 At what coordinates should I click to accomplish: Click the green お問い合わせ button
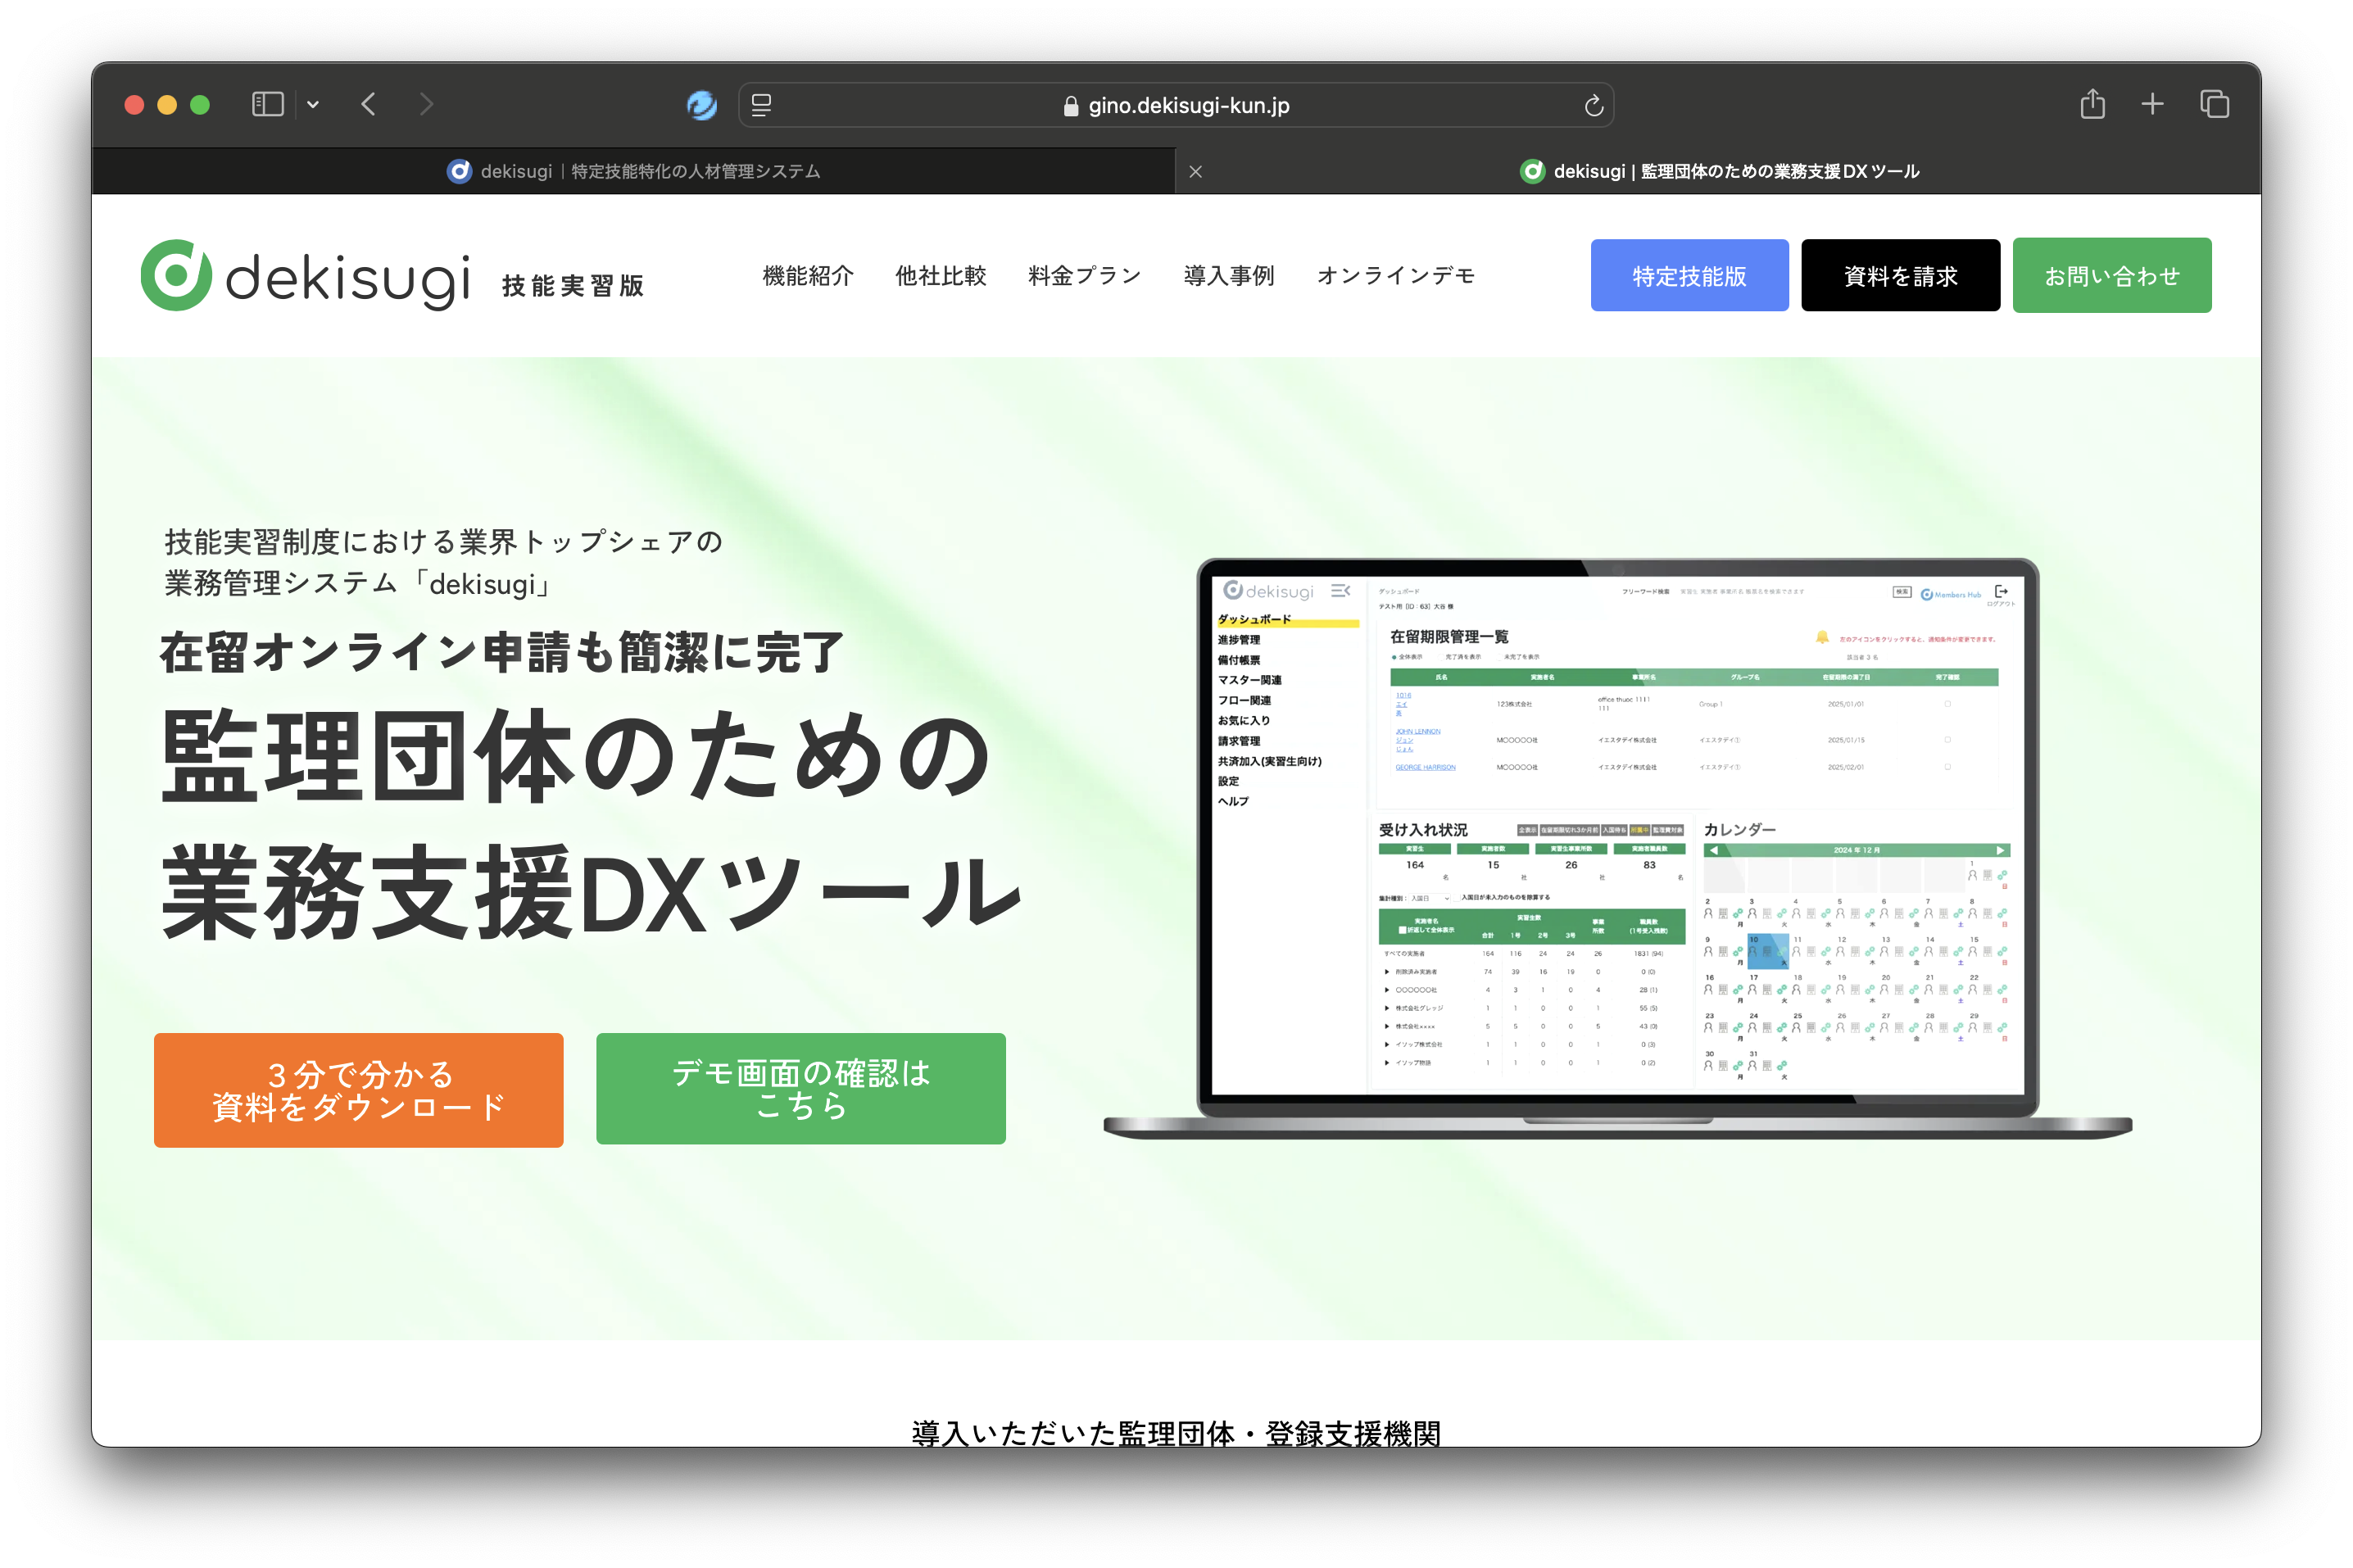(2111, 275)
